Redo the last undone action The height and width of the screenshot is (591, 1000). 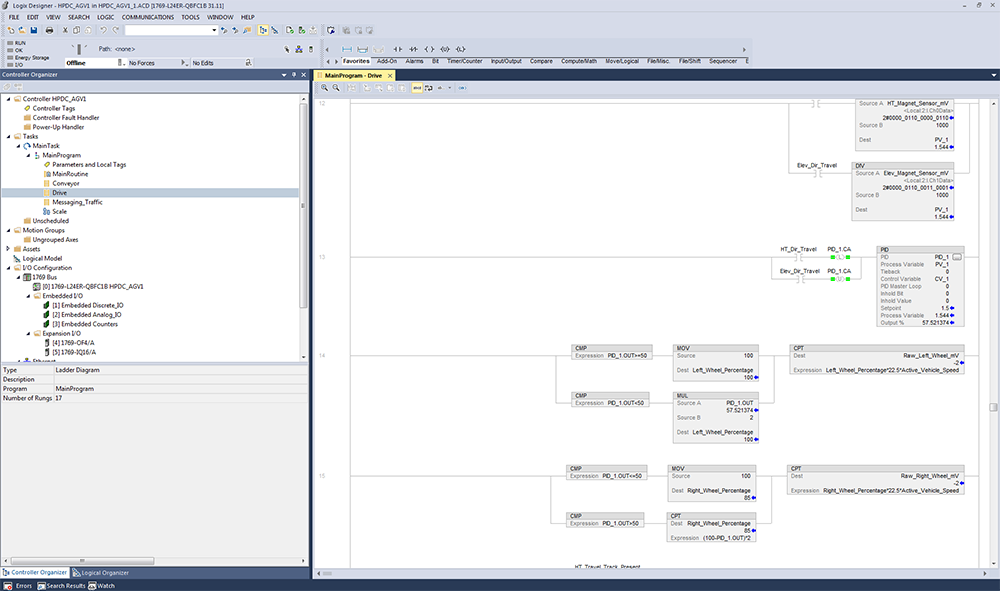tap(116, 30)
